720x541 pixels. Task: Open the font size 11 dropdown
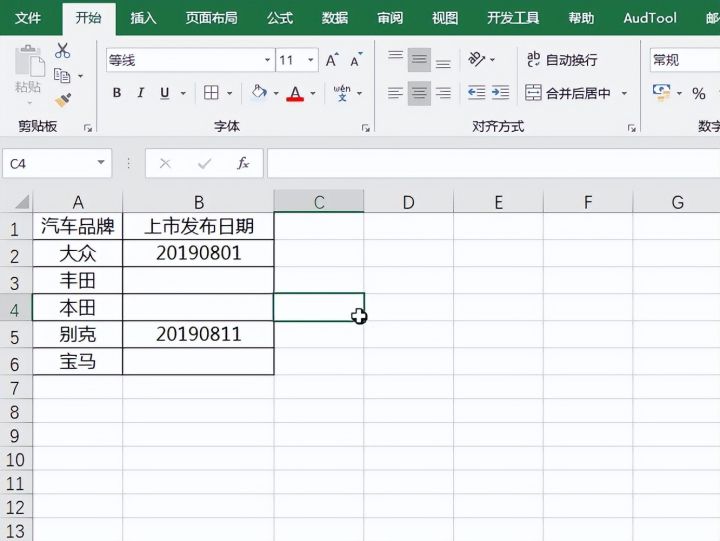[x=311, y=60]
